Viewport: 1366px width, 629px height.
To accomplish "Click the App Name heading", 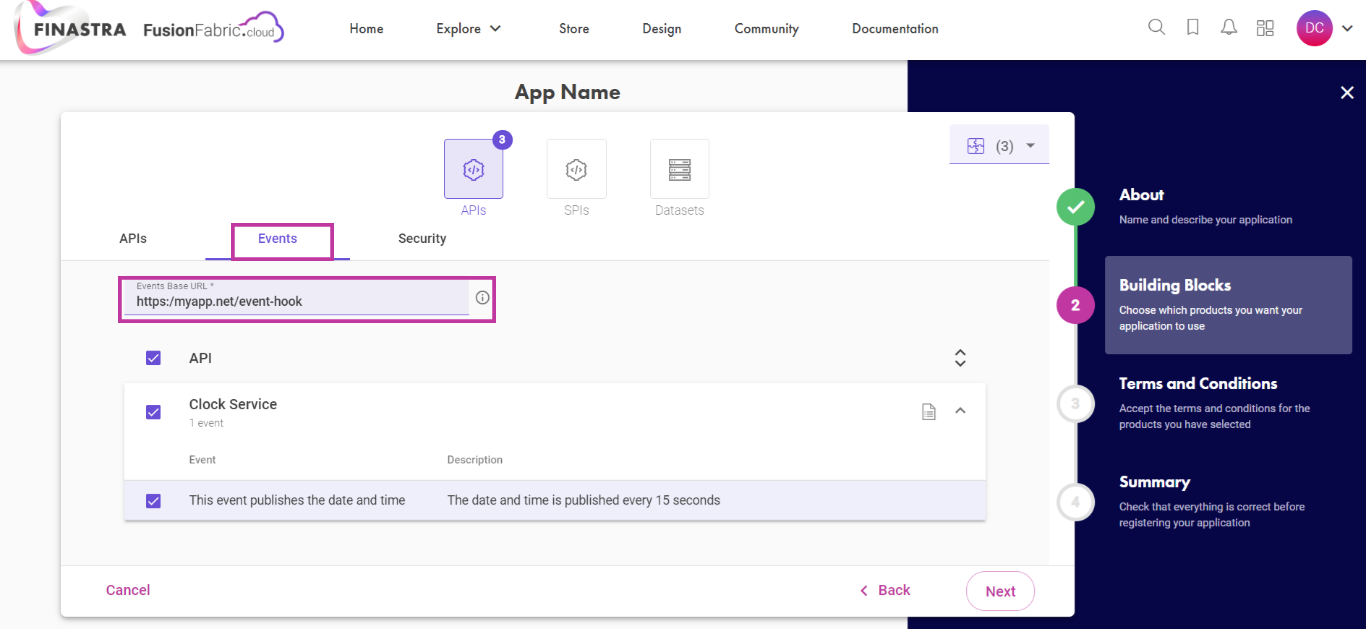I will (x=567, y=92).
